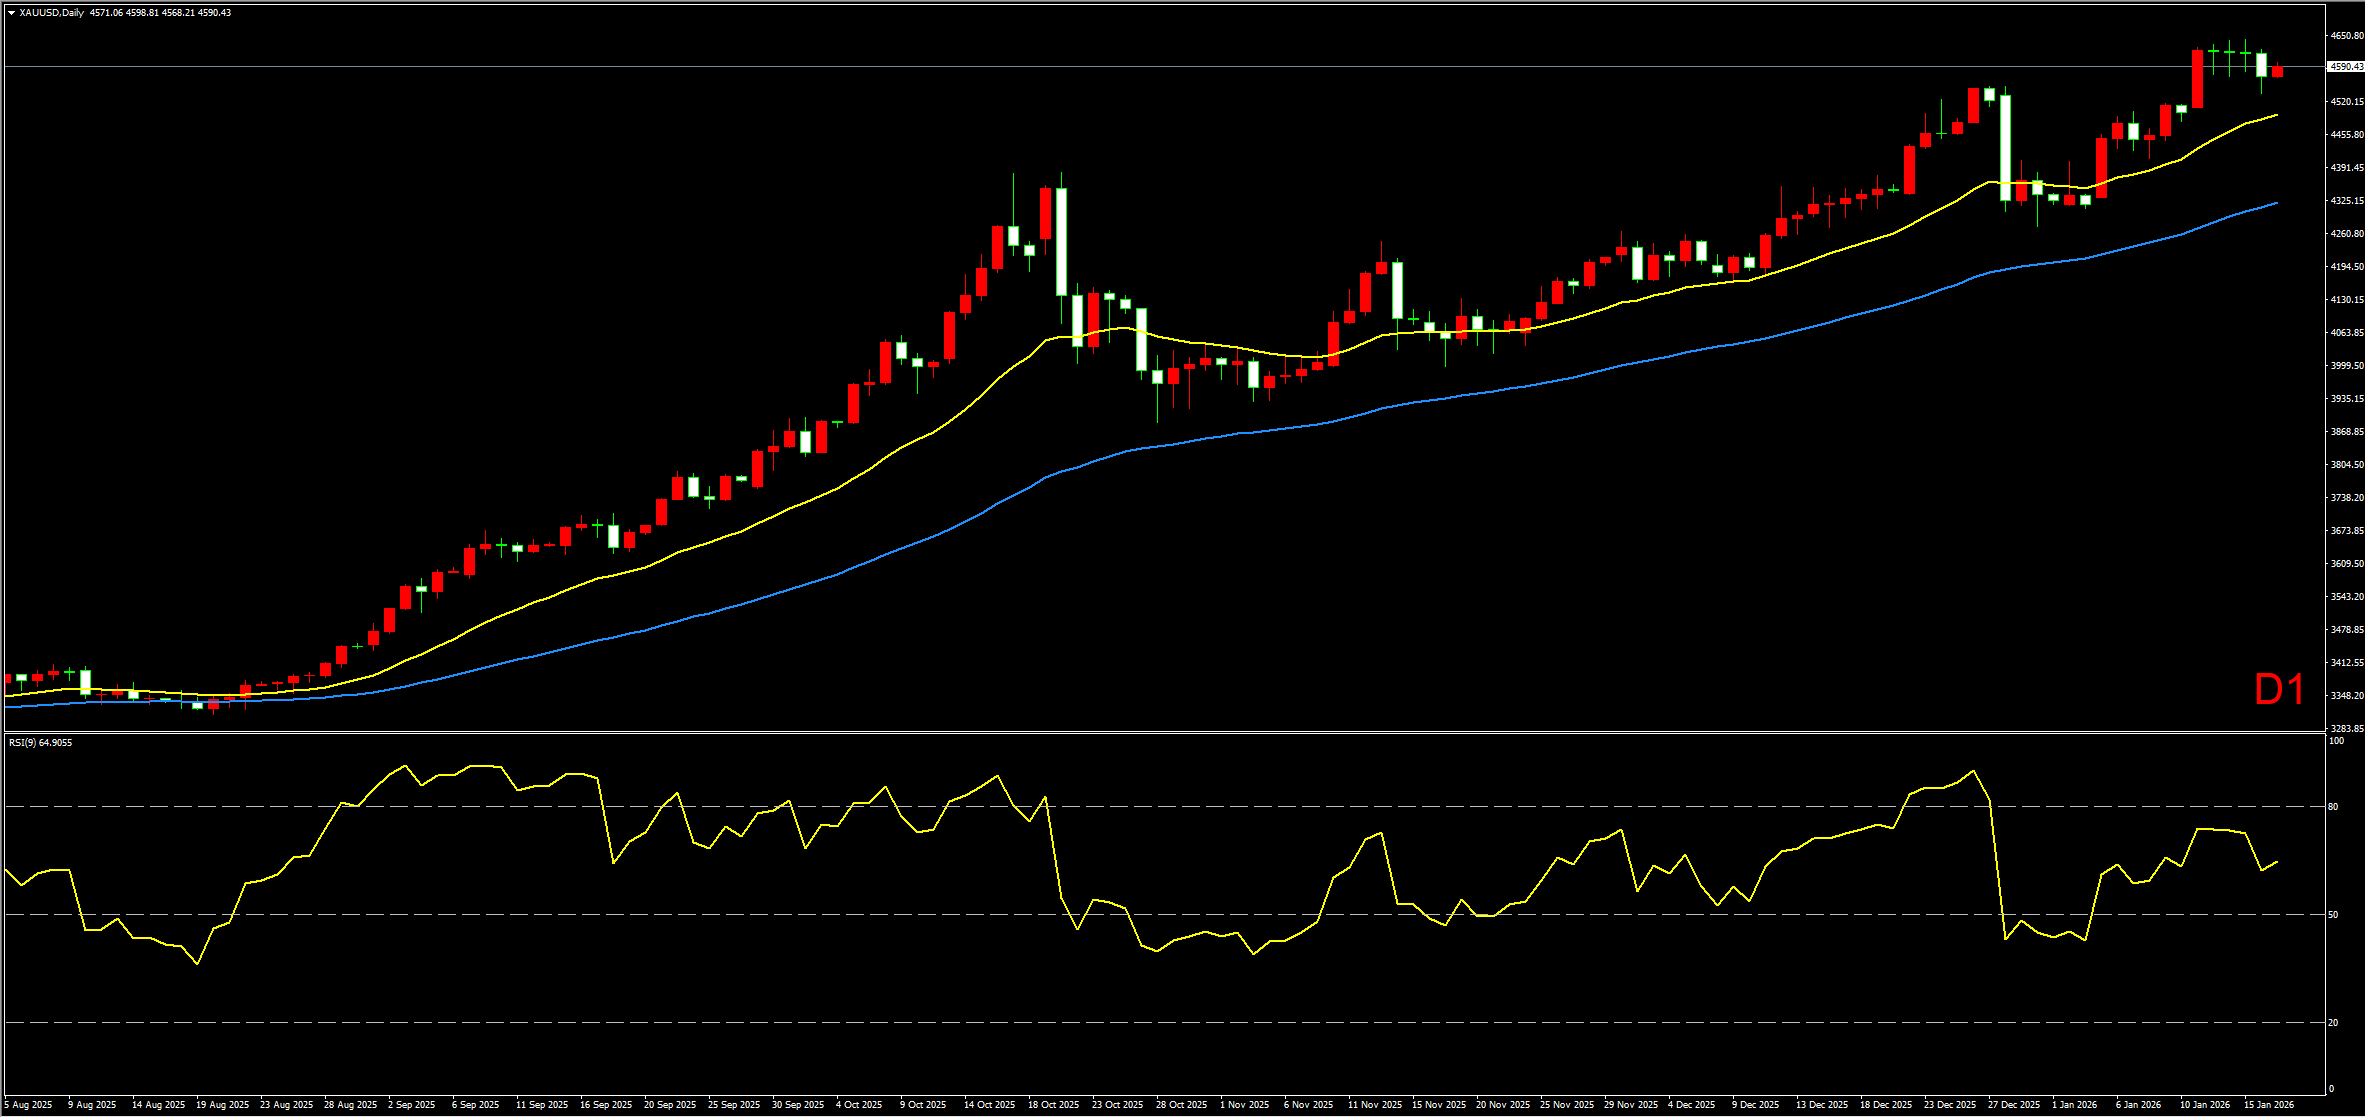This screenshot has height=1118, width=2365.
Task: Click the RSI 100 level label
Action: (2336, 741)
